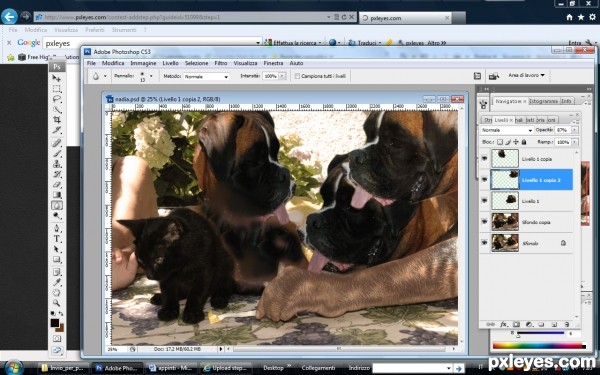Toggle lock all padlock icon

click(x=524, y=142)
